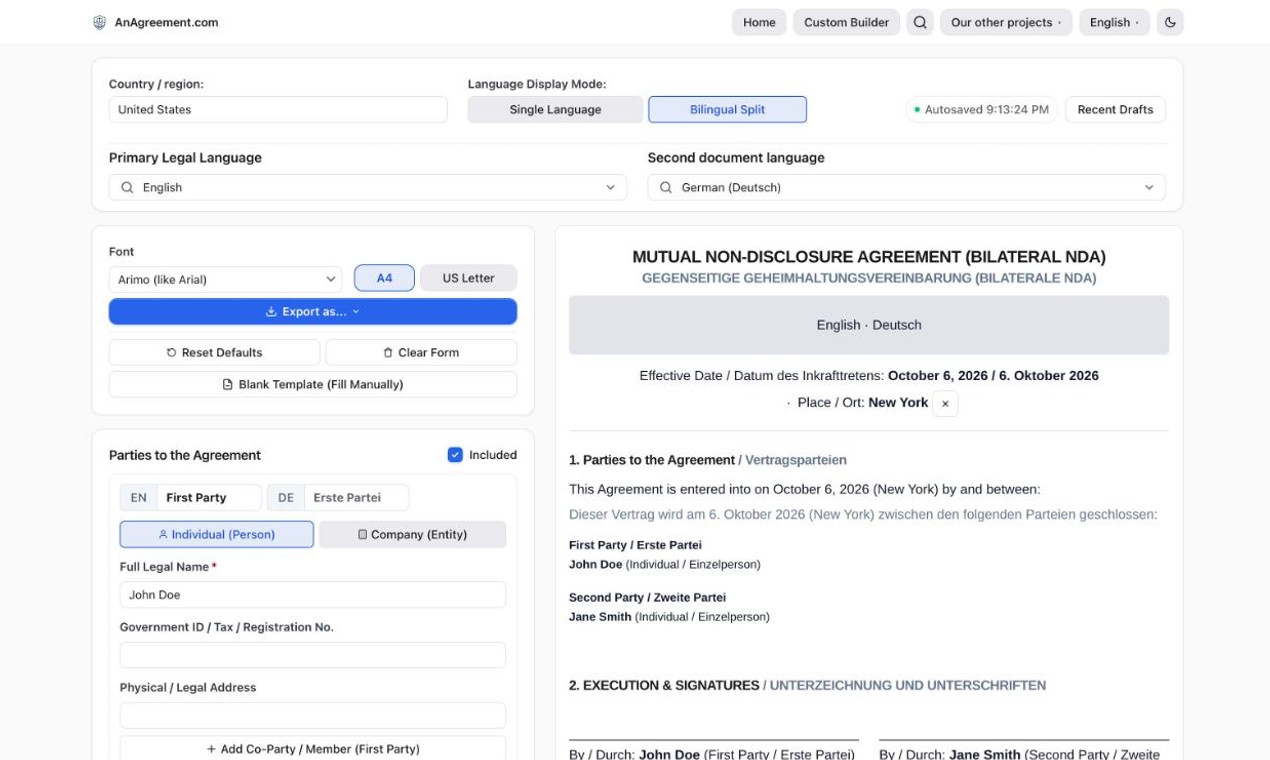Viewport: 1270px width, 760px height.
Task: Click the Country / region field with United States
Action: 278,109
